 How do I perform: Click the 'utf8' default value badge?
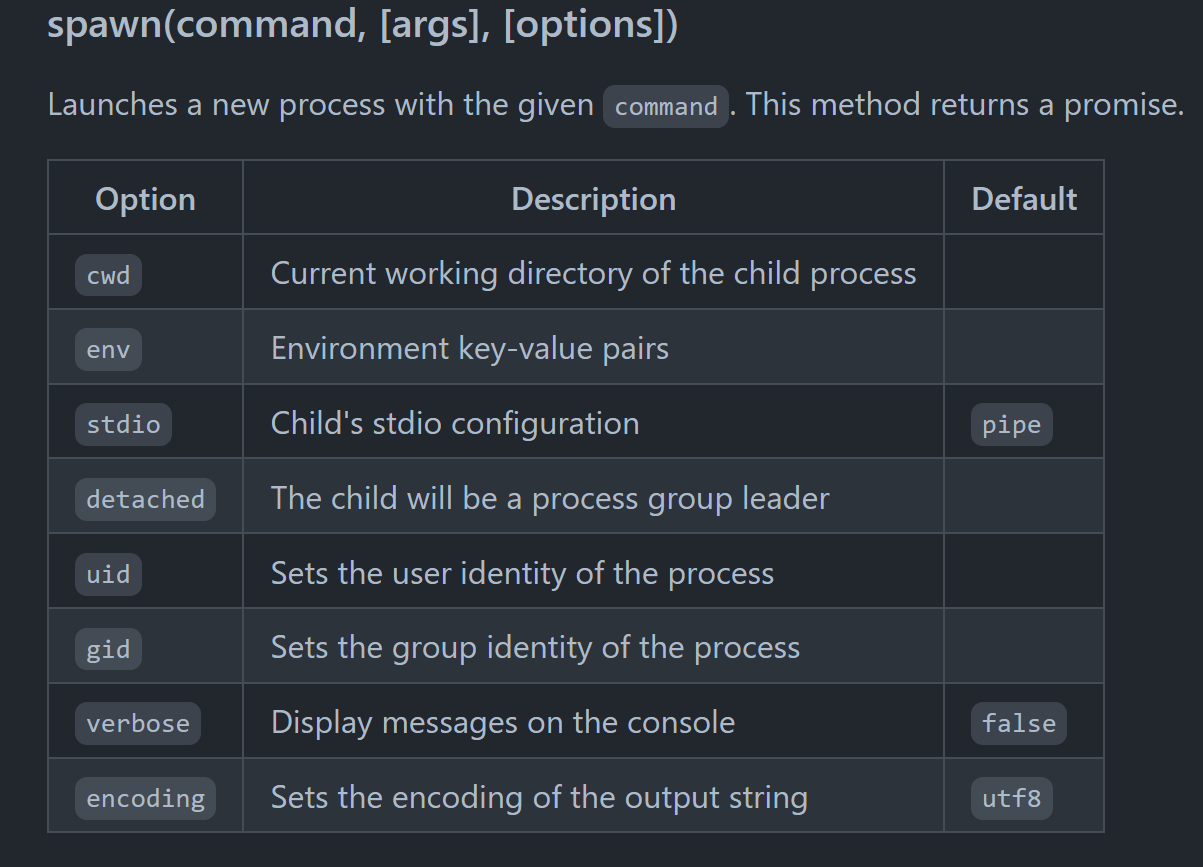click(x=1011, y=798)
